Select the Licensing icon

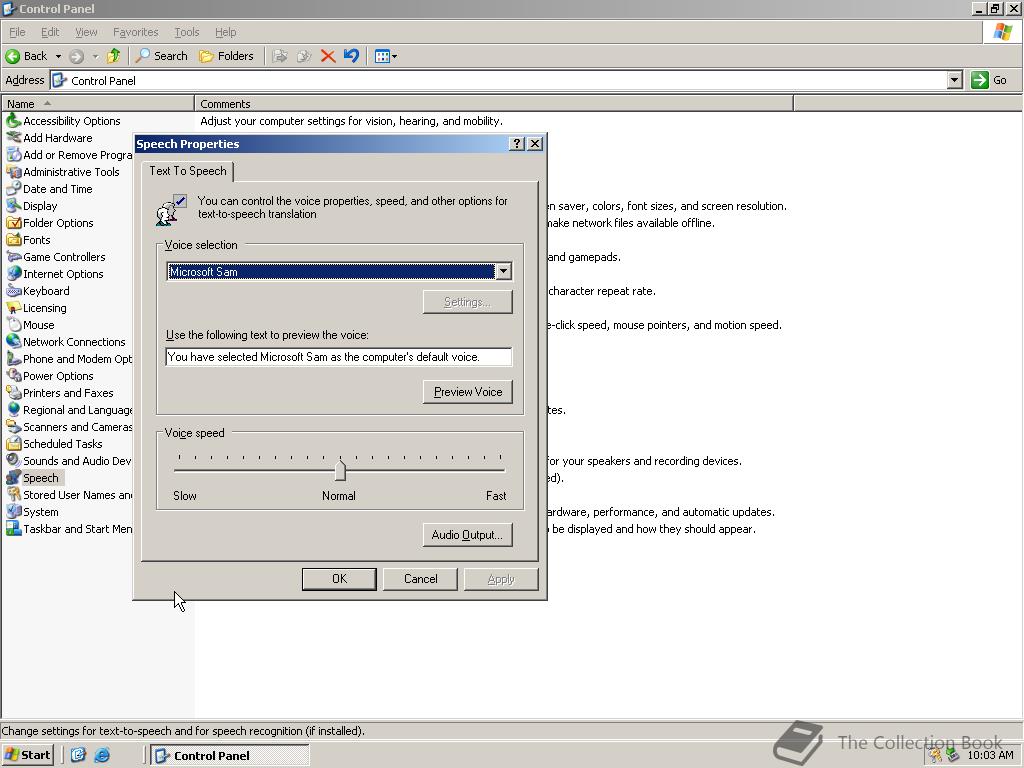(x=14, y=308)
